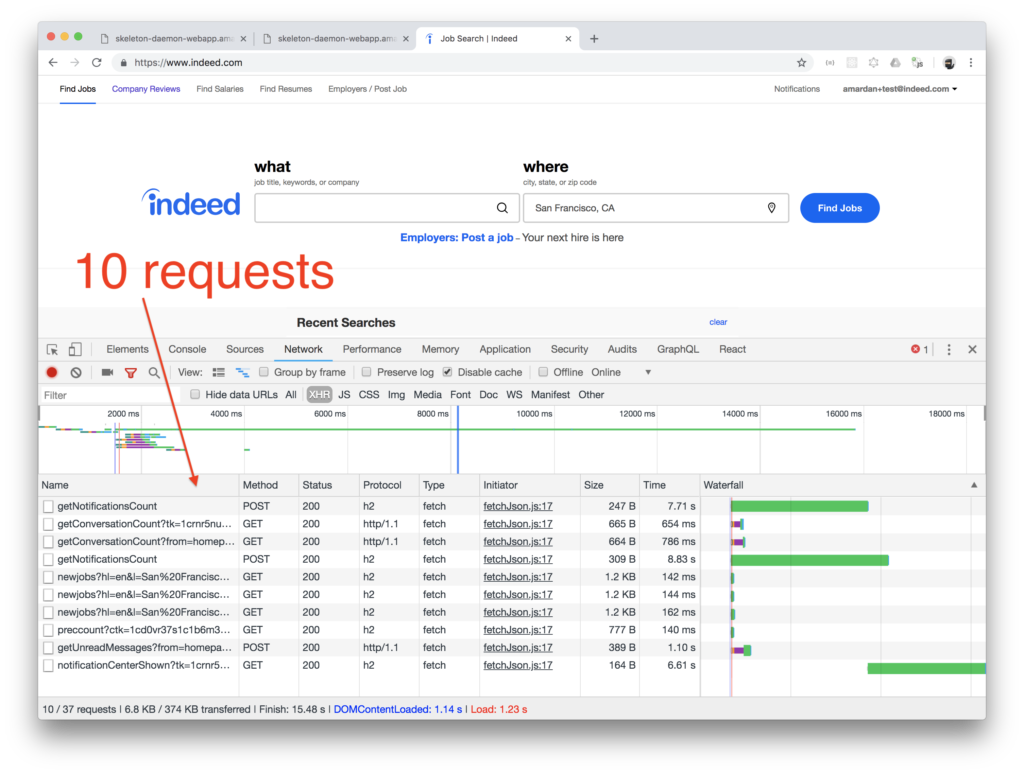Switch to the Console tab
Image resolution: width=1024 pixels, height=774 pixels.
187,349
